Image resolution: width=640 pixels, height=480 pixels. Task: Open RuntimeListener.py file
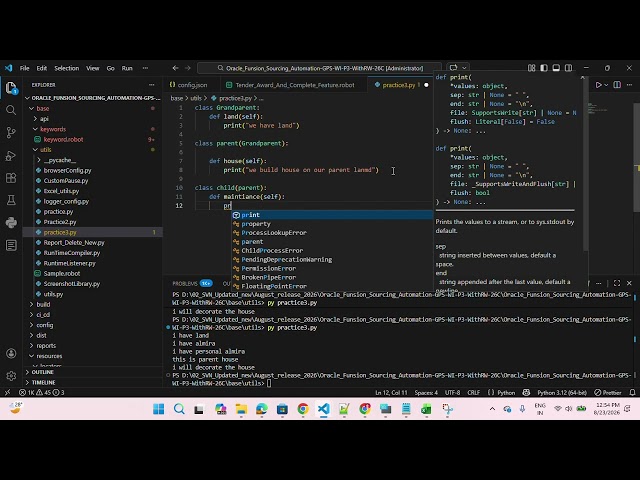point(69,263)
